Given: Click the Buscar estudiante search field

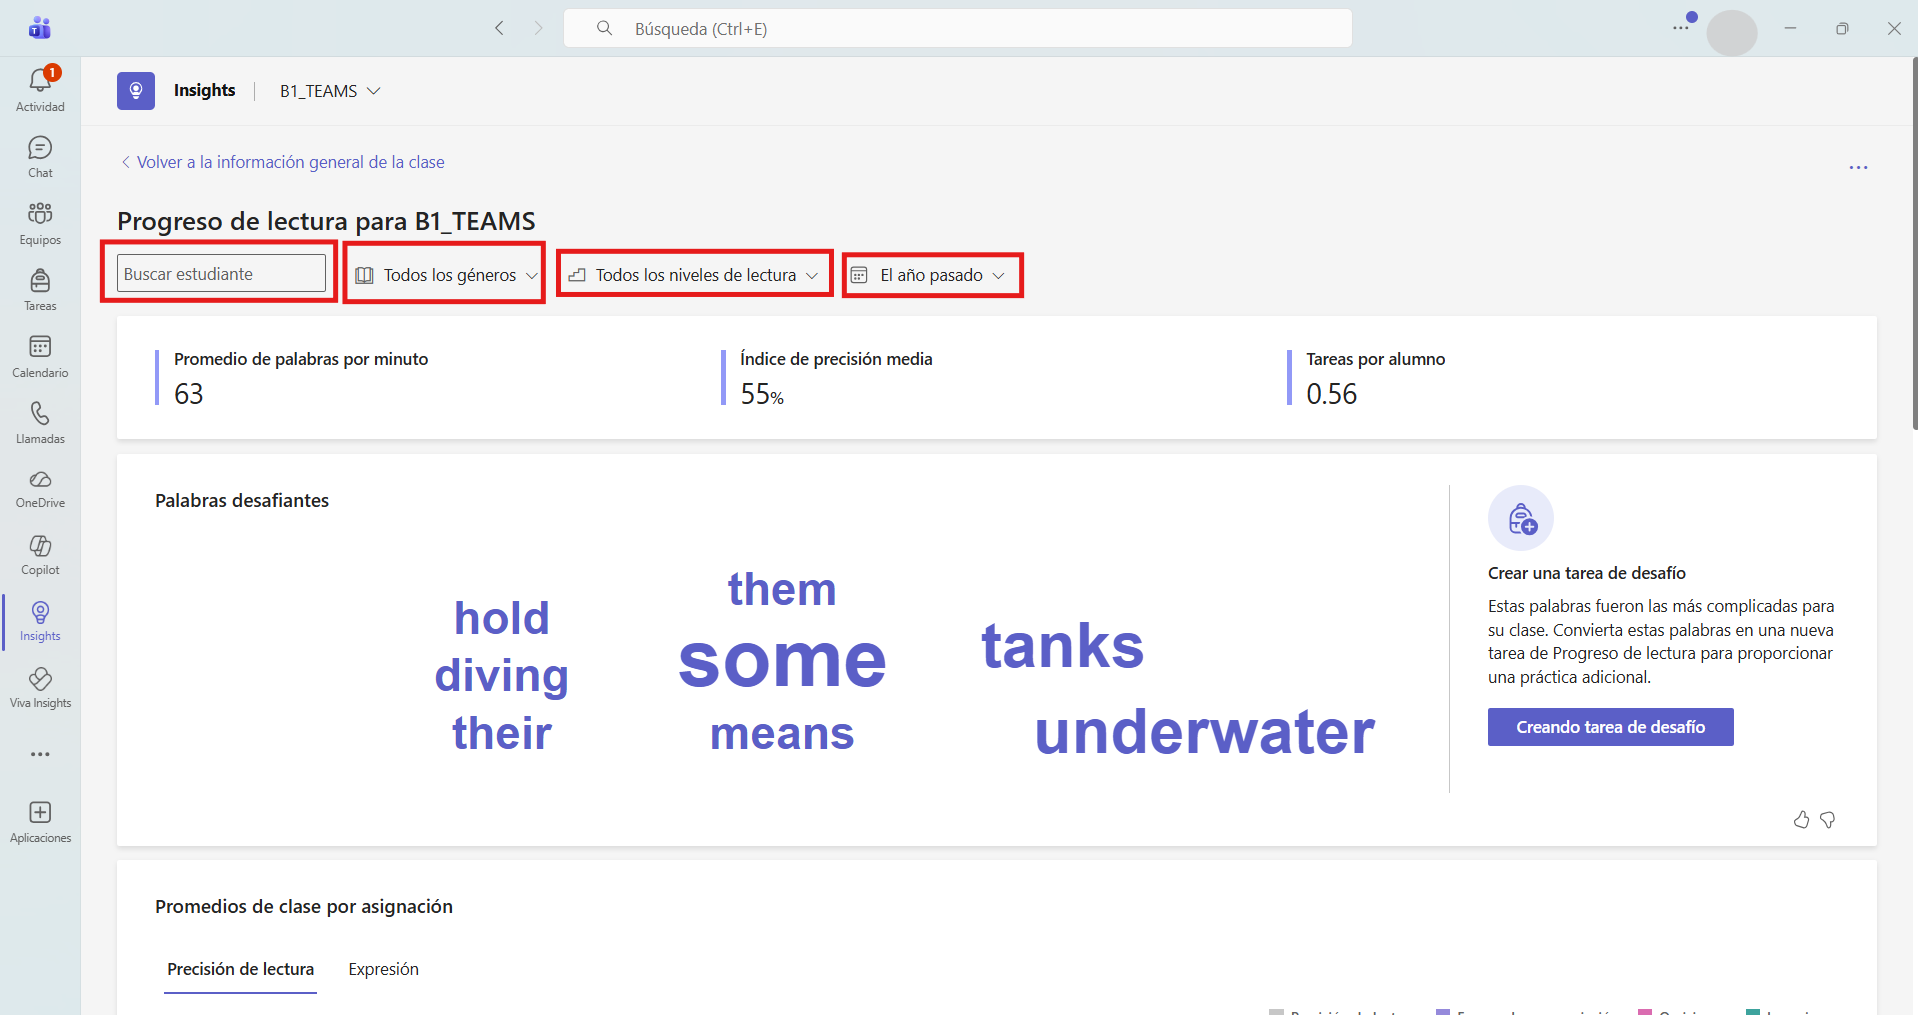Looking at the screenshot, I should [x=221, y=273].
